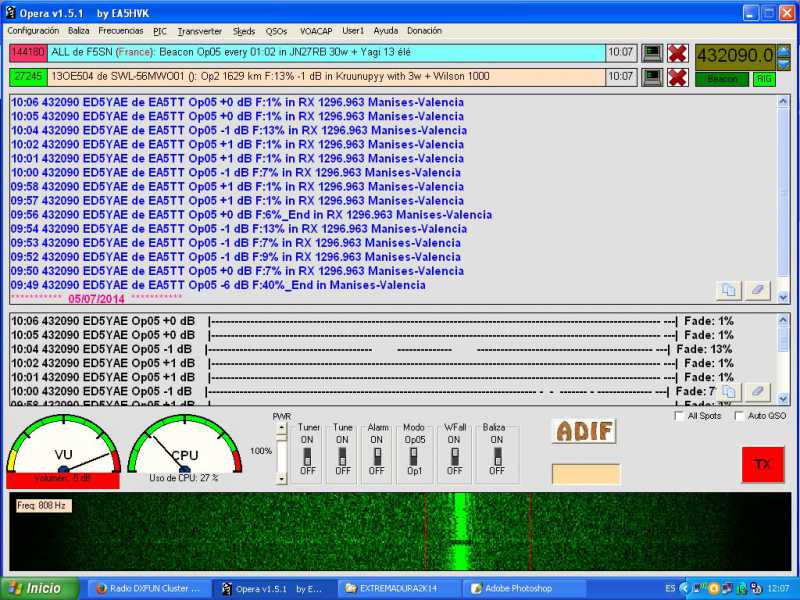The image size is (800, 600).
Task: Click the beige field below the ADIF button
Action: click(x=586, y=473)
